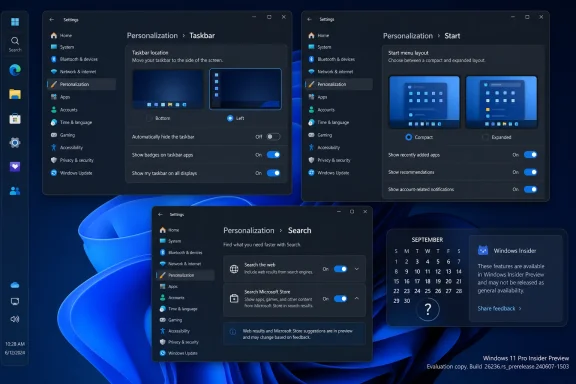Viewport: 576px width, 384px height.
Task: Select September 17 in the calendar
Action: click(x=417, y=281)
